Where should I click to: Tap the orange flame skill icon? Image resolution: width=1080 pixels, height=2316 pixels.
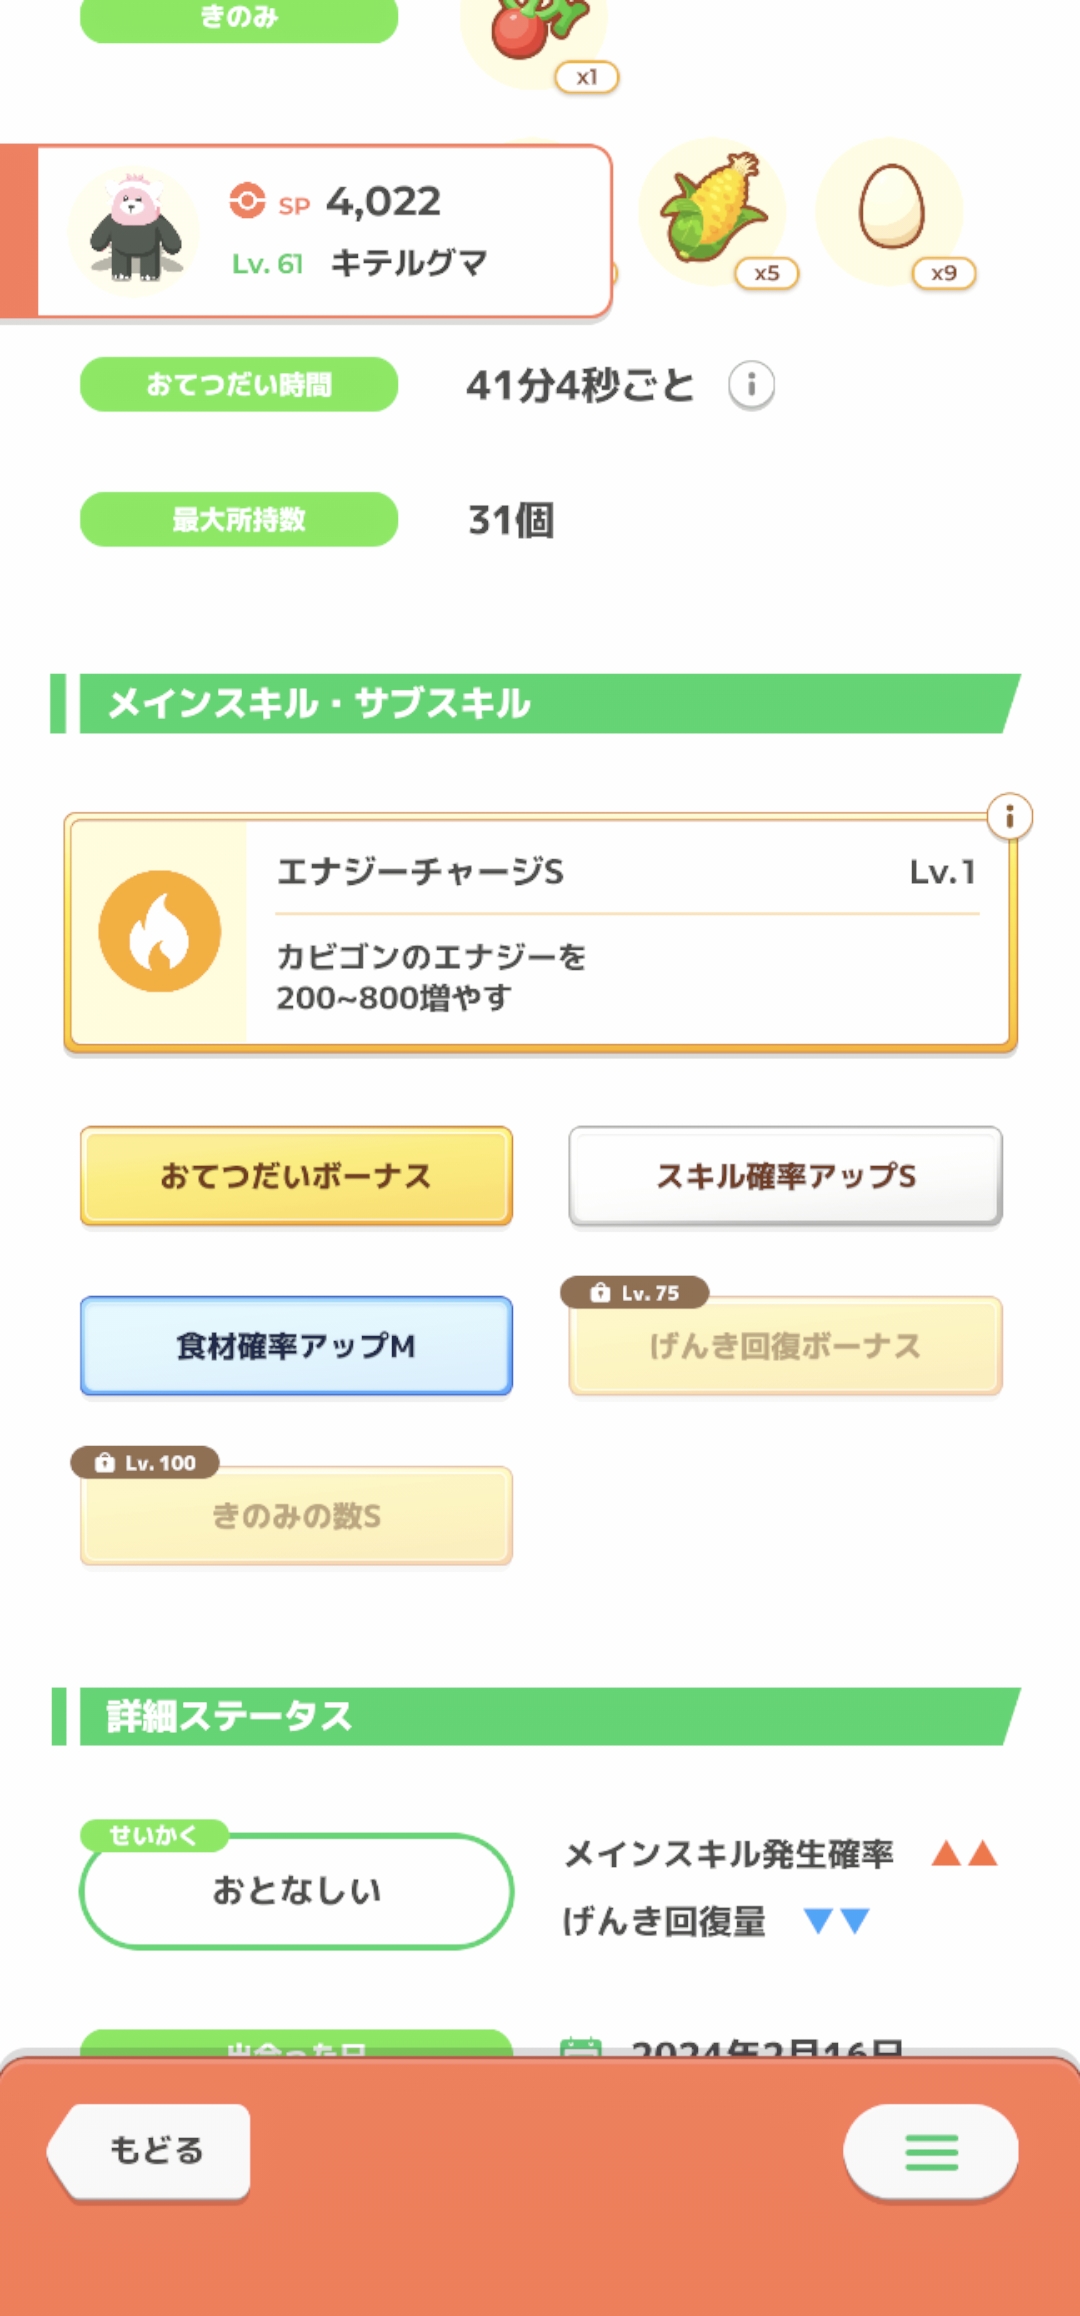pos(160,931)
